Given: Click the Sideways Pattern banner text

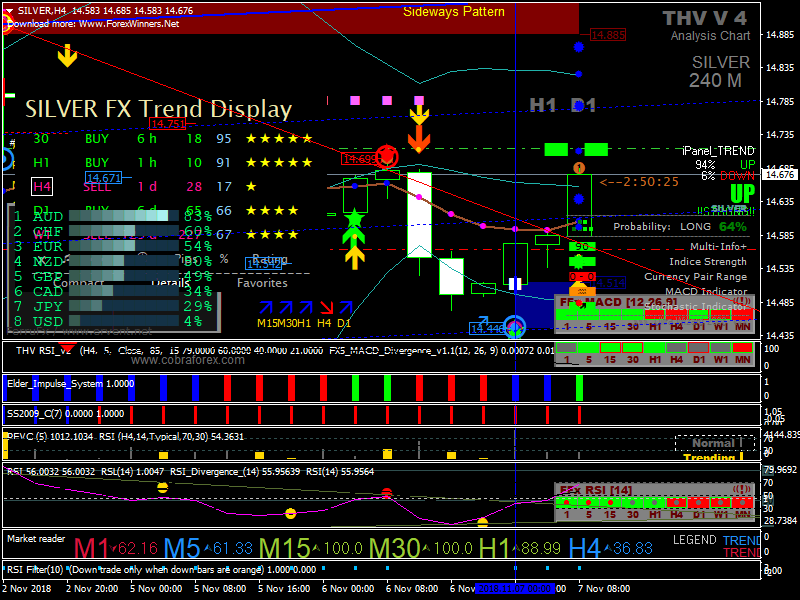Looking at the screenshot, I should tap(454, 12).
